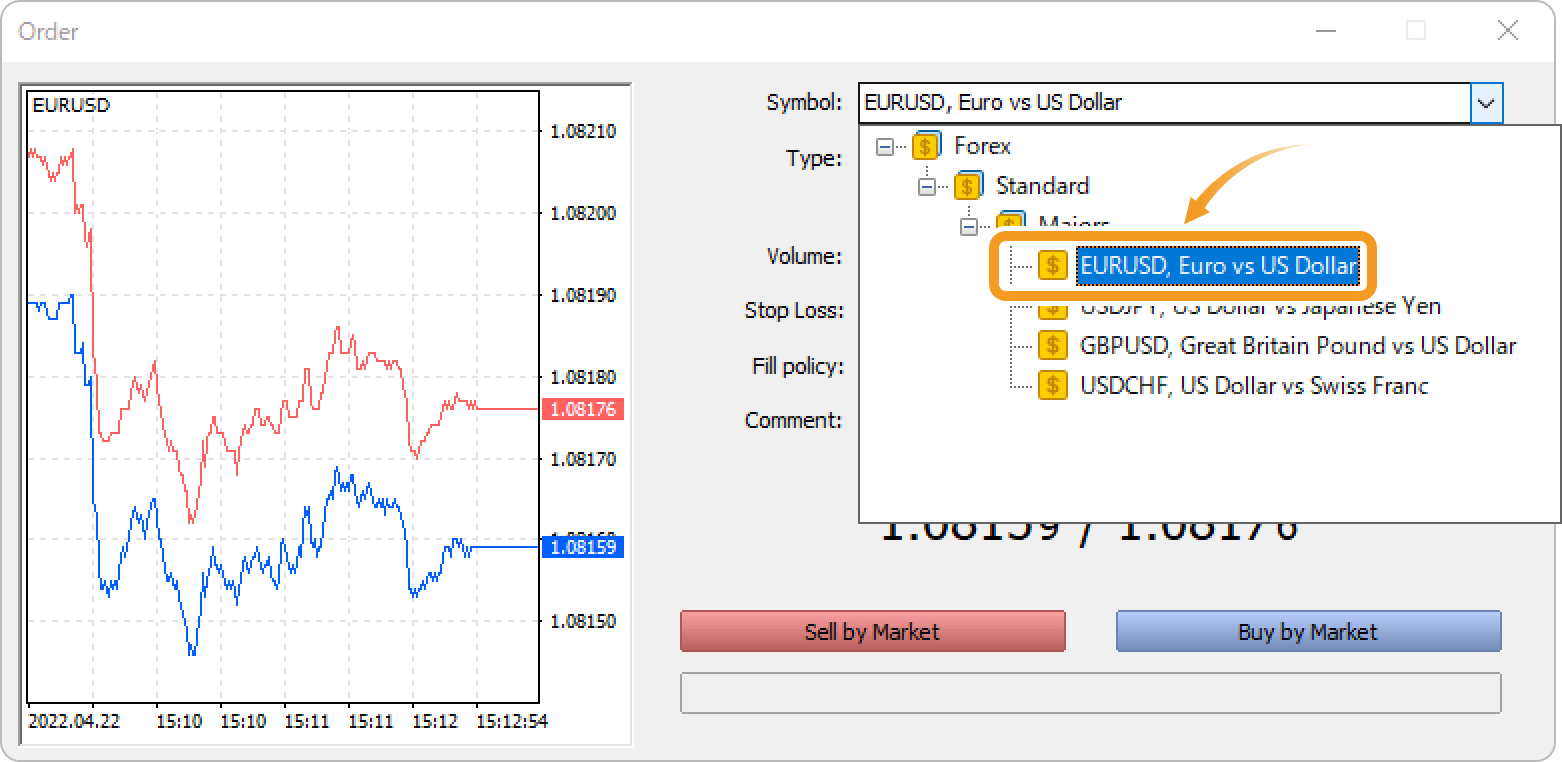Click the 1.08150 price axis label

[x=583, y=621]
